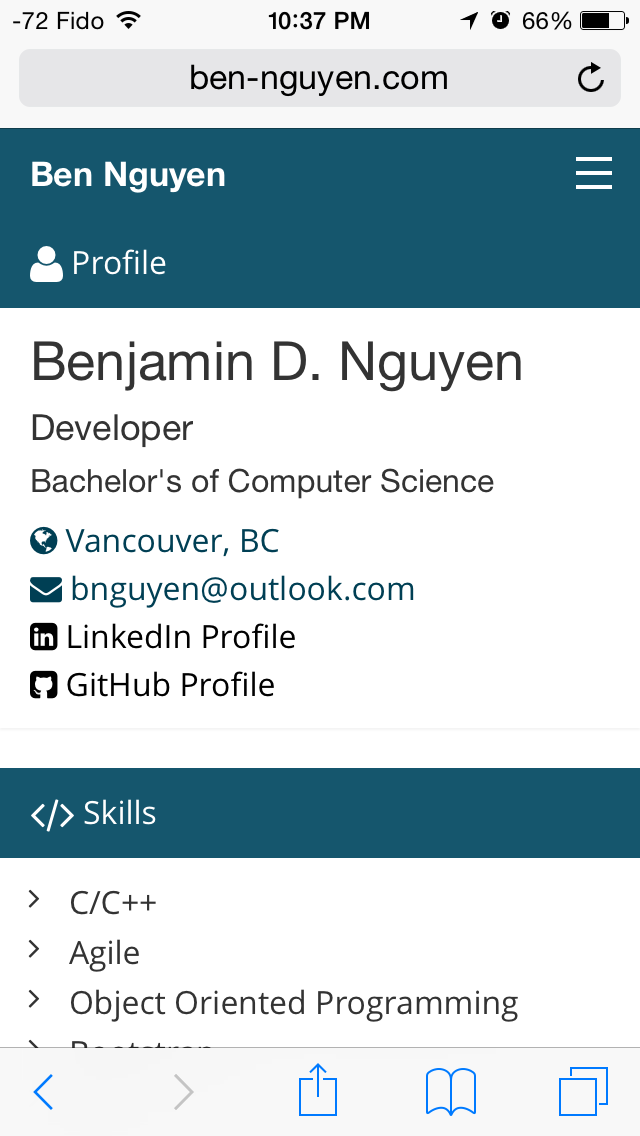
Task: Open the GitHub Profile link
Action: click(170, 685)
